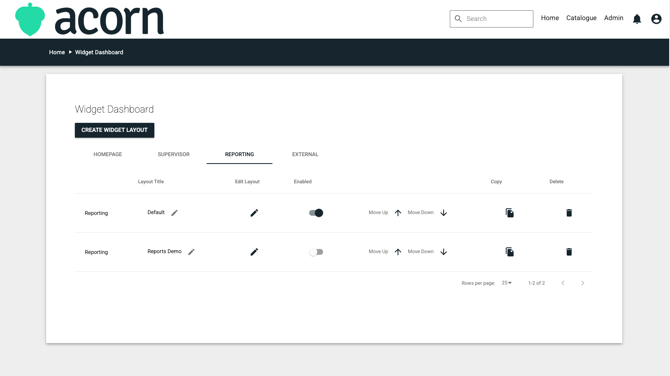Rename the Default layout title pencil
670x376 pixels.
point(174,213)
